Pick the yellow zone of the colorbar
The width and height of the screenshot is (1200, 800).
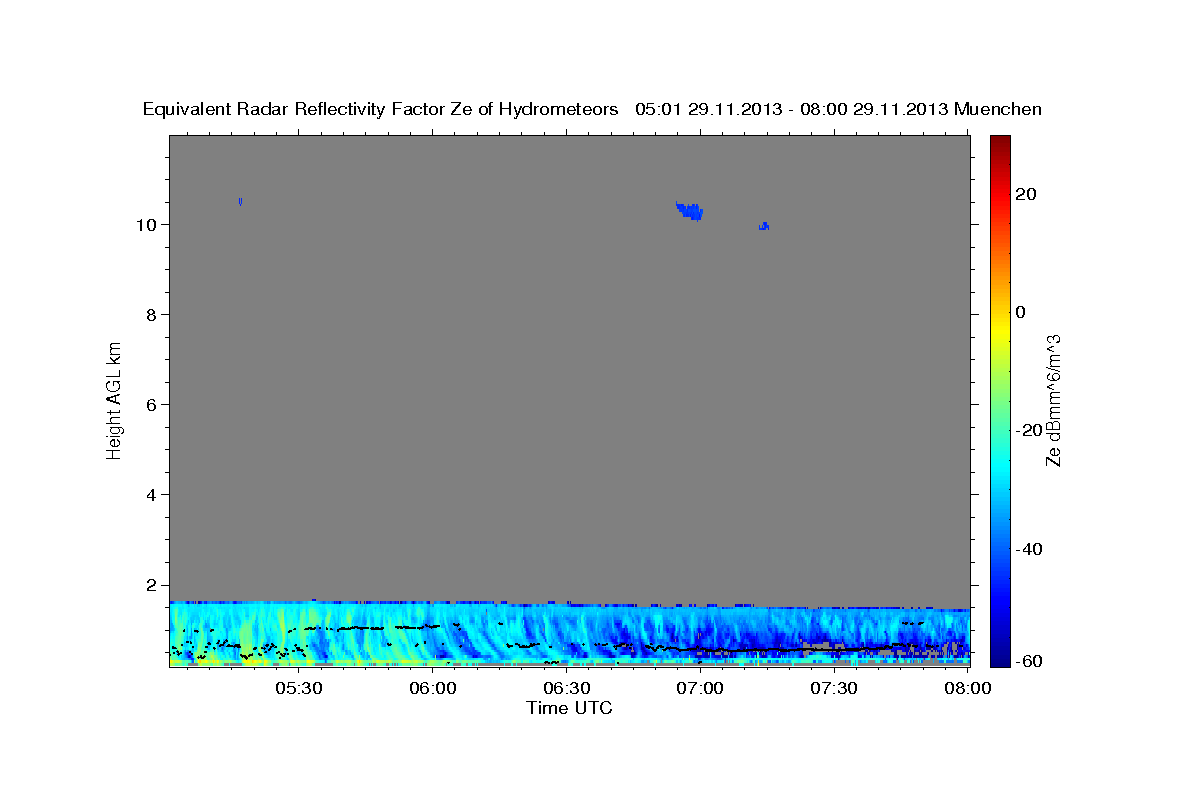click(1000, 330)
